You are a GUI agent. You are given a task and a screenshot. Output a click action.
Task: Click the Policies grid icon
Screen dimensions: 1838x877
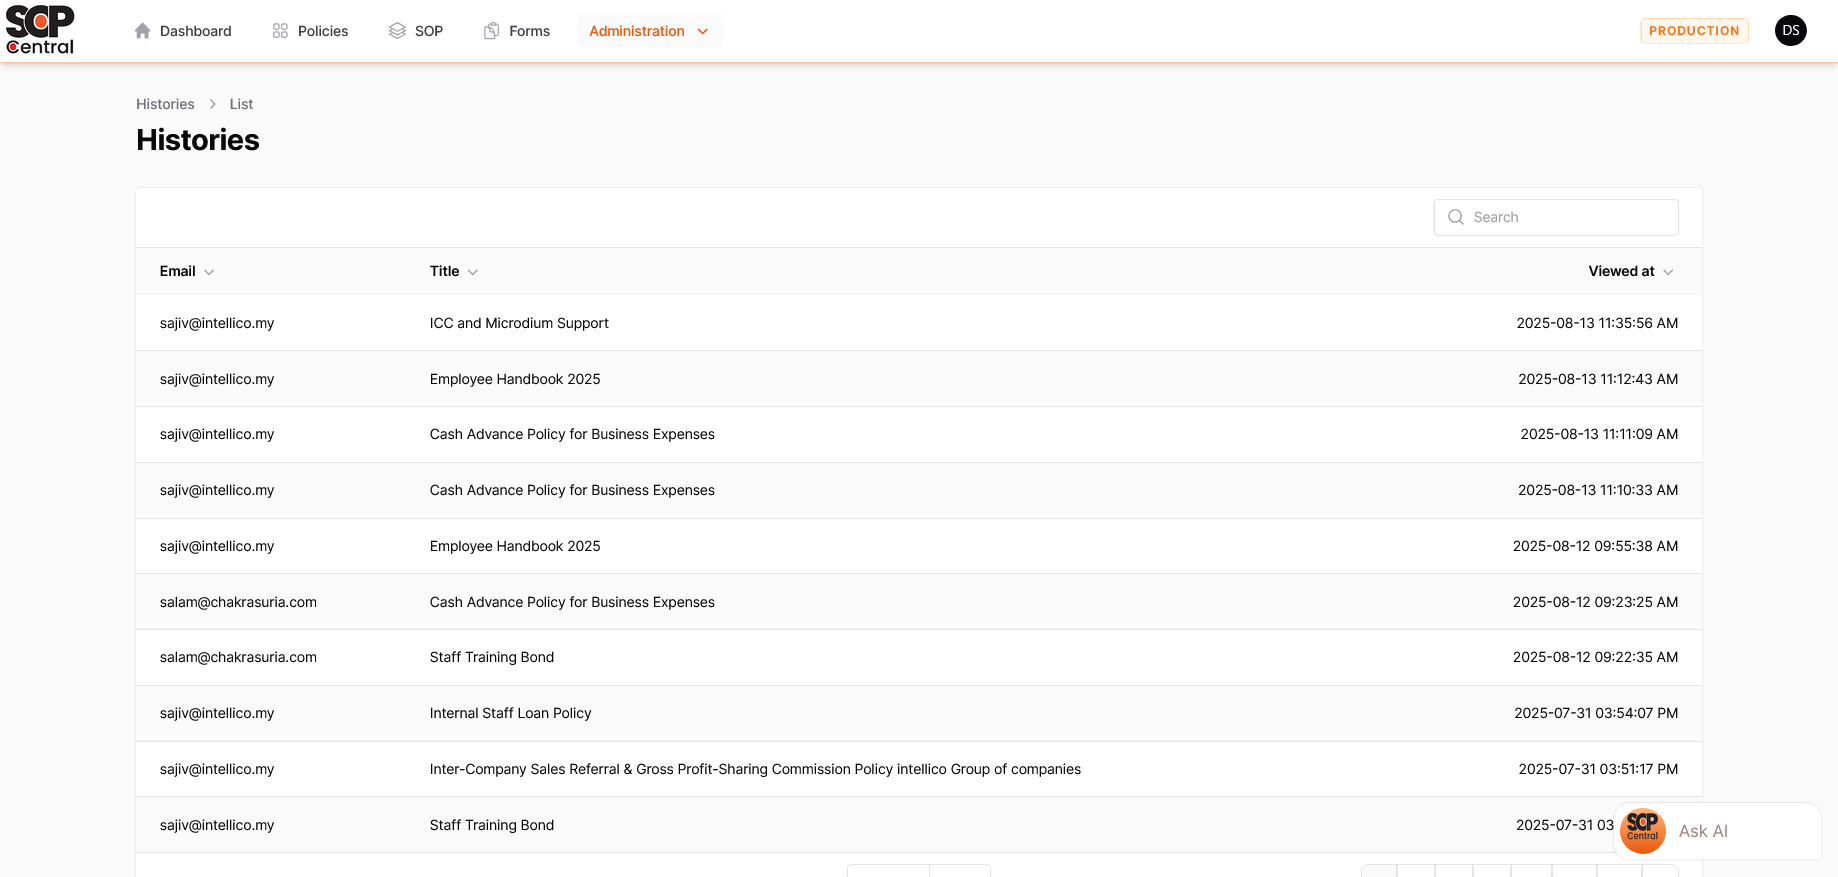(280, 31)
